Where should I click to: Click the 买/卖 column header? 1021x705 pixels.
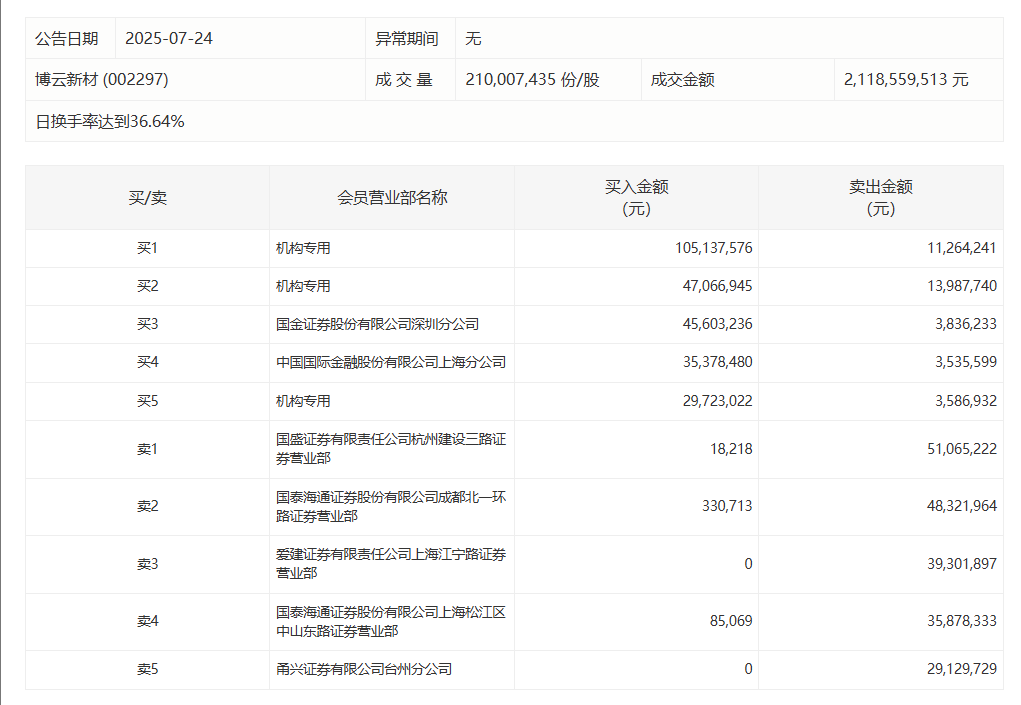(x=147, y=198)
